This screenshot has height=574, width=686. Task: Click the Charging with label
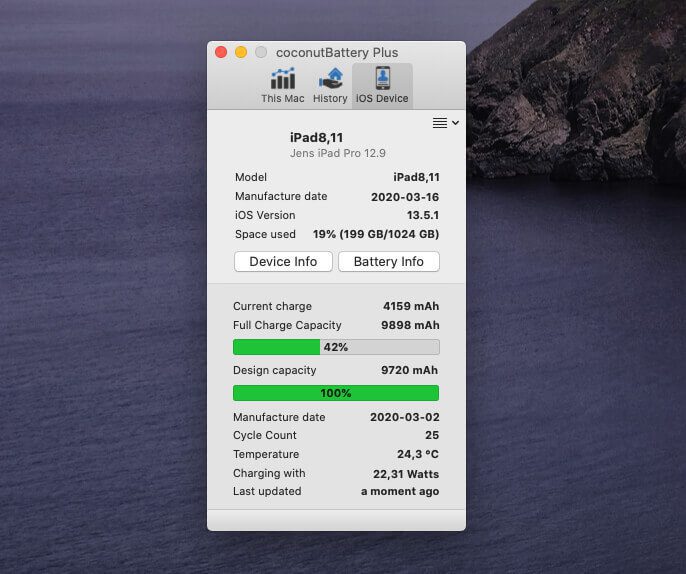pyautogui.click(x=269, y=473)
